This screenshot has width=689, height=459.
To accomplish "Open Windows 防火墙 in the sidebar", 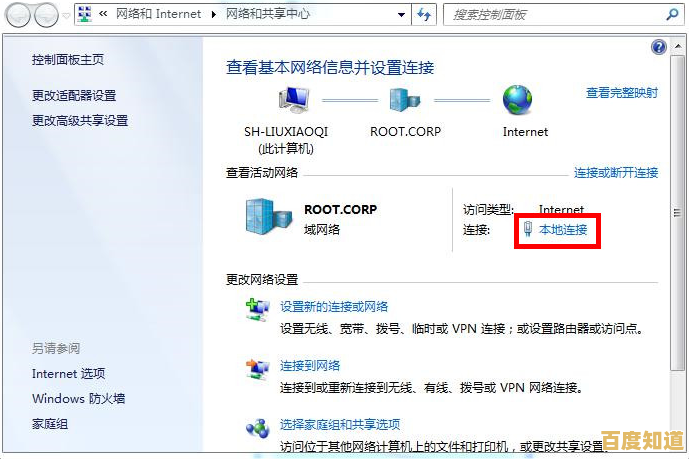I will tap(79, 399).
